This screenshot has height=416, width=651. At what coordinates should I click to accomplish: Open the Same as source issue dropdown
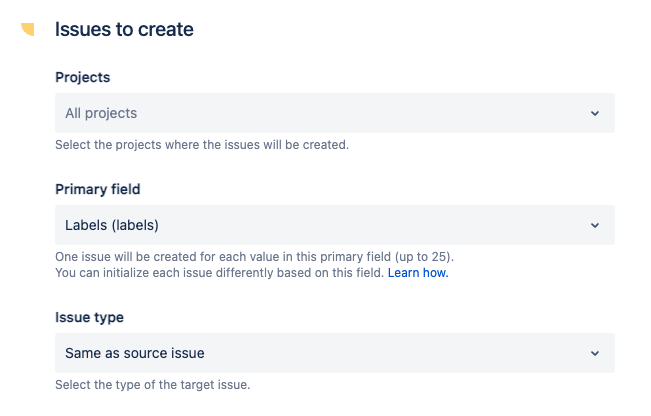[x=334, y=353]
